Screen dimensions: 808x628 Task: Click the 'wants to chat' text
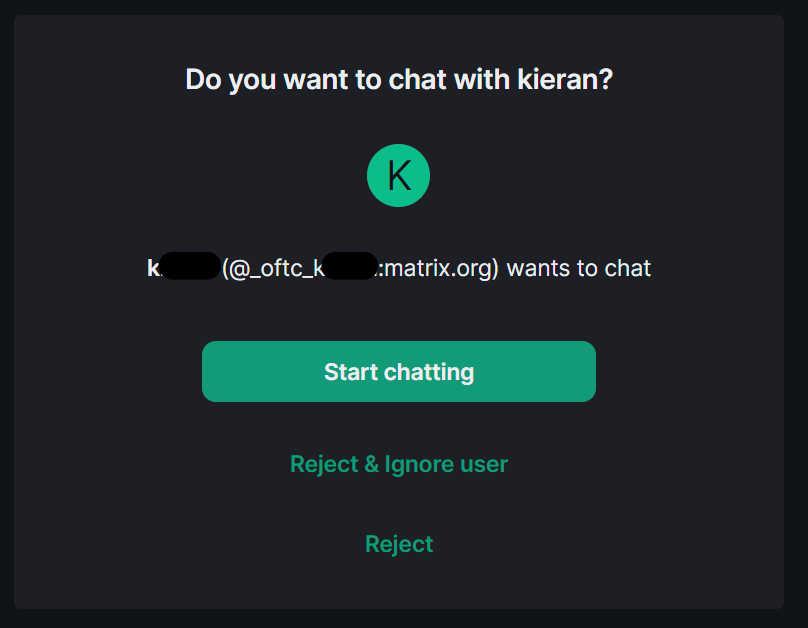[579, 268]
